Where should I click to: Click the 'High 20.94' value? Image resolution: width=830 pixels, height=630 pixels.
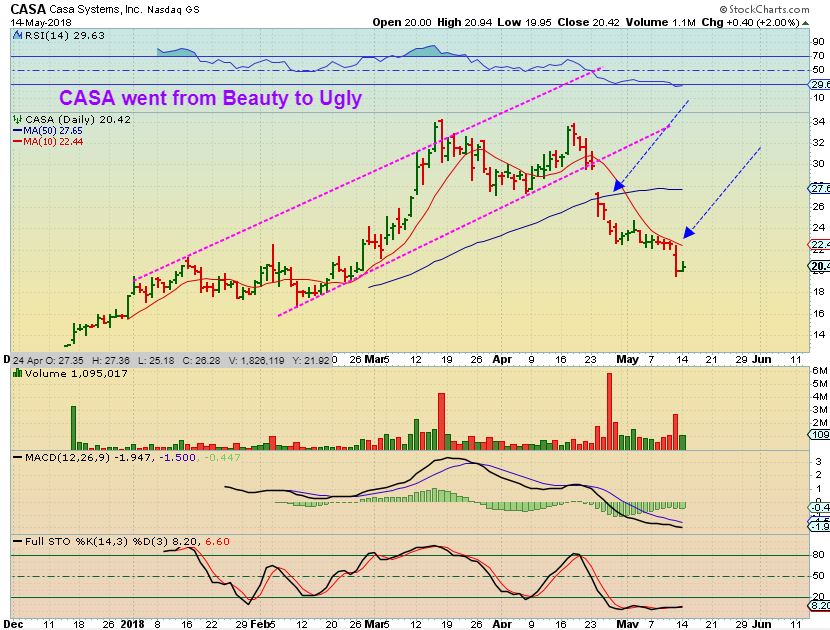point(463,22)
